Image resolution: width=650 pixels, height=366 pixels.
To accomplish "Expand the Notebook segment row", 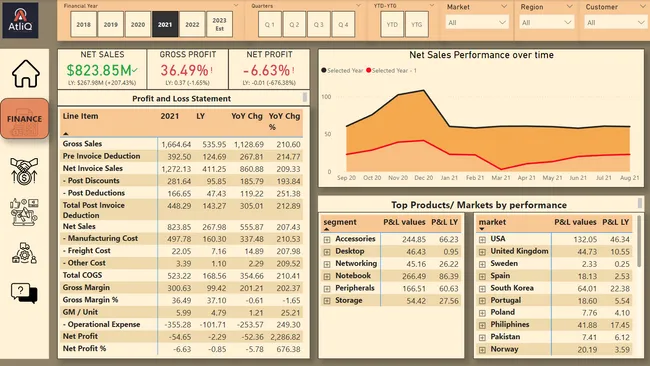I will [x=327, y=276].
